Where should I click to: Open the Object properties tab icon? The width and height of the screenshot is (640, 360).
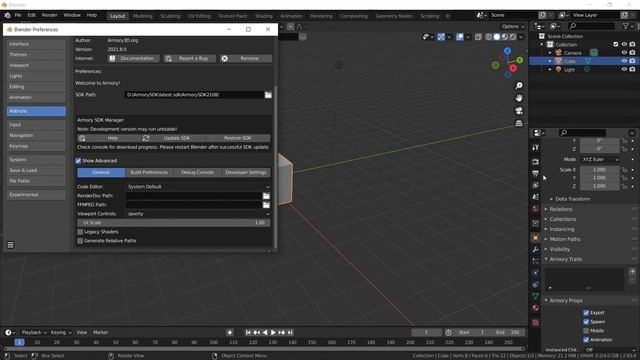[536, 238]
